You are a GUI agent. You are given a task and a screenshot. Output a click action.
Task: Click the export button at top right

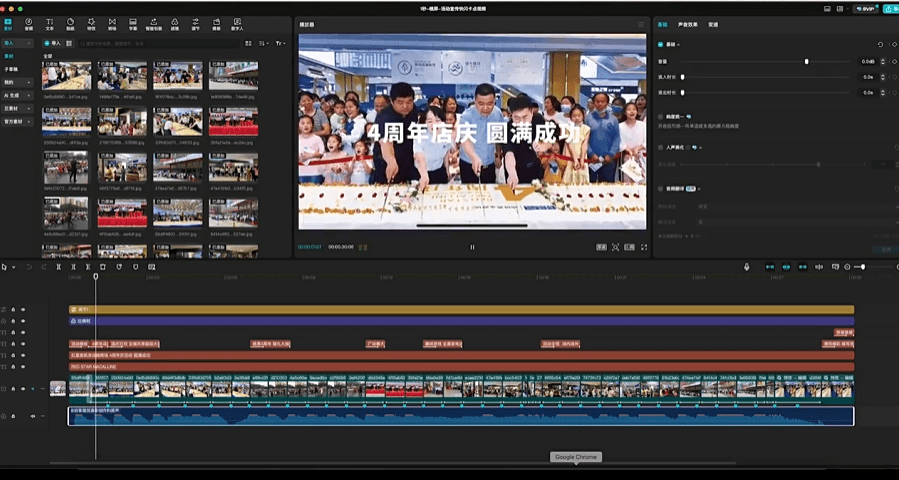[x=888, y=8]
